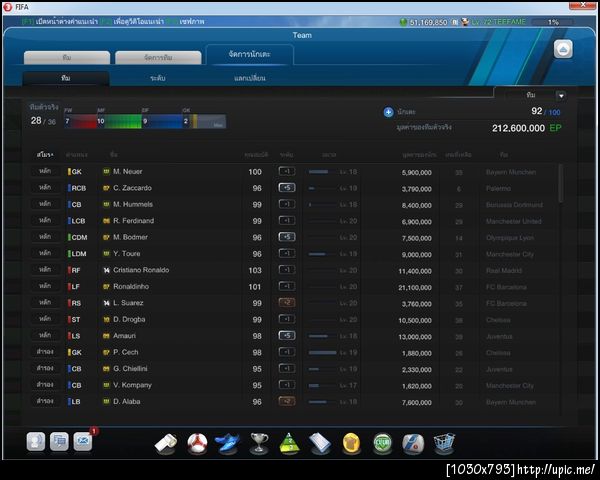600x480 pixels.
Task: Select the V. Kompany player name
Action: click(132, 385)
